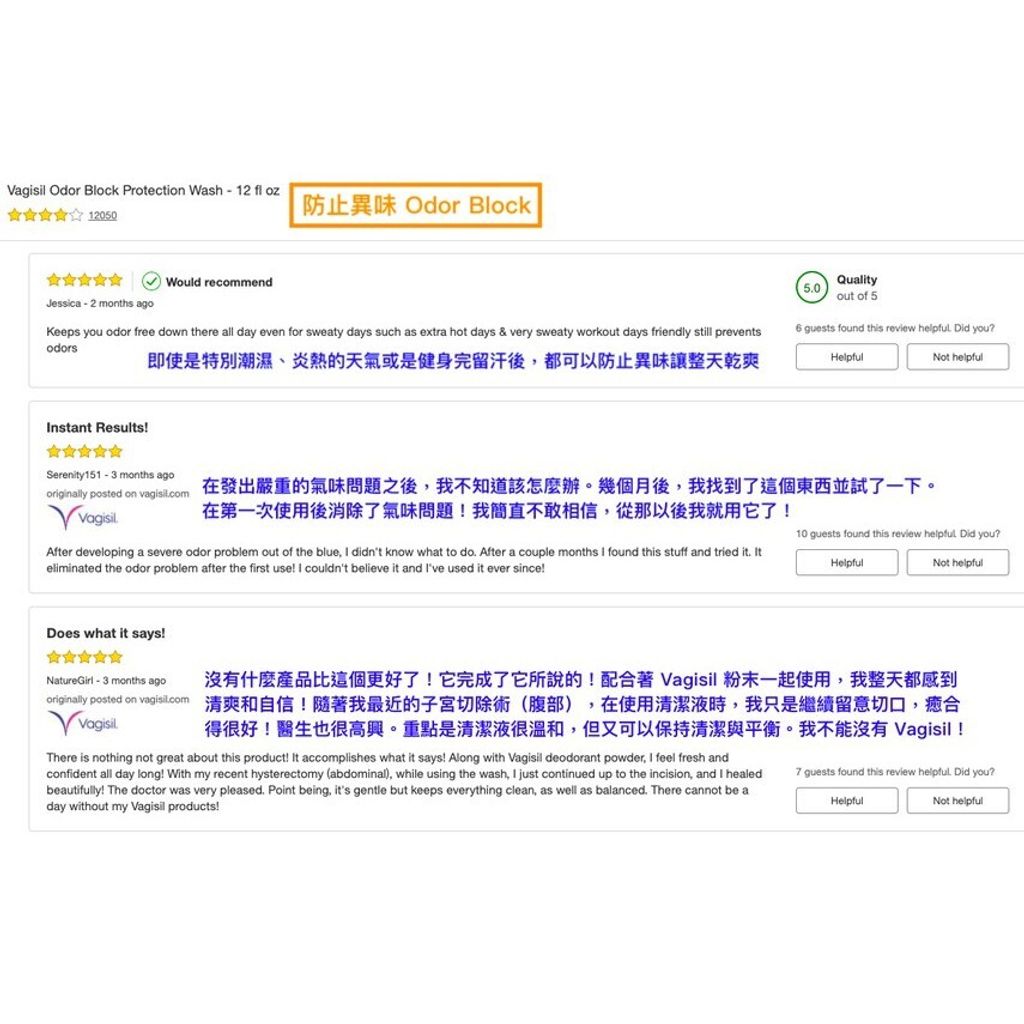Viewport: 1024px width, 1024px height.
Task: Mark Serenity151's review as Not helpful
Action: (957, 563)
